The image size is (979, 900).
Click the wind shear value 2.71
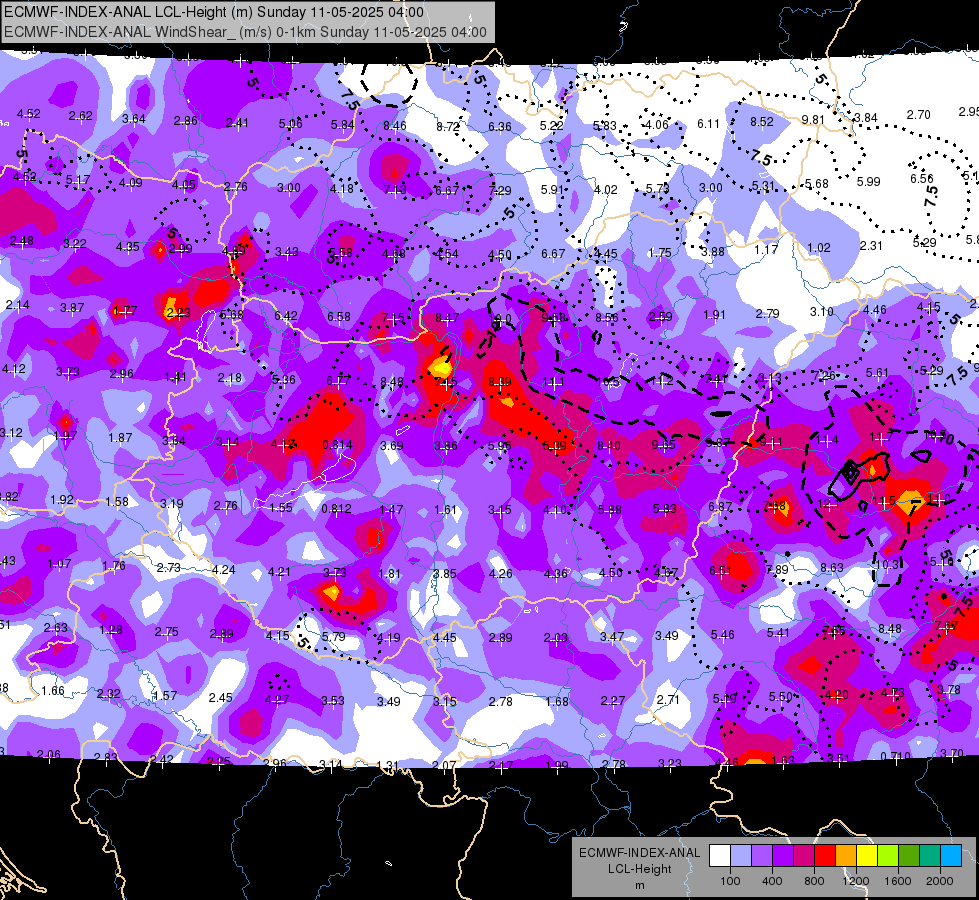(x=668, y=699)
